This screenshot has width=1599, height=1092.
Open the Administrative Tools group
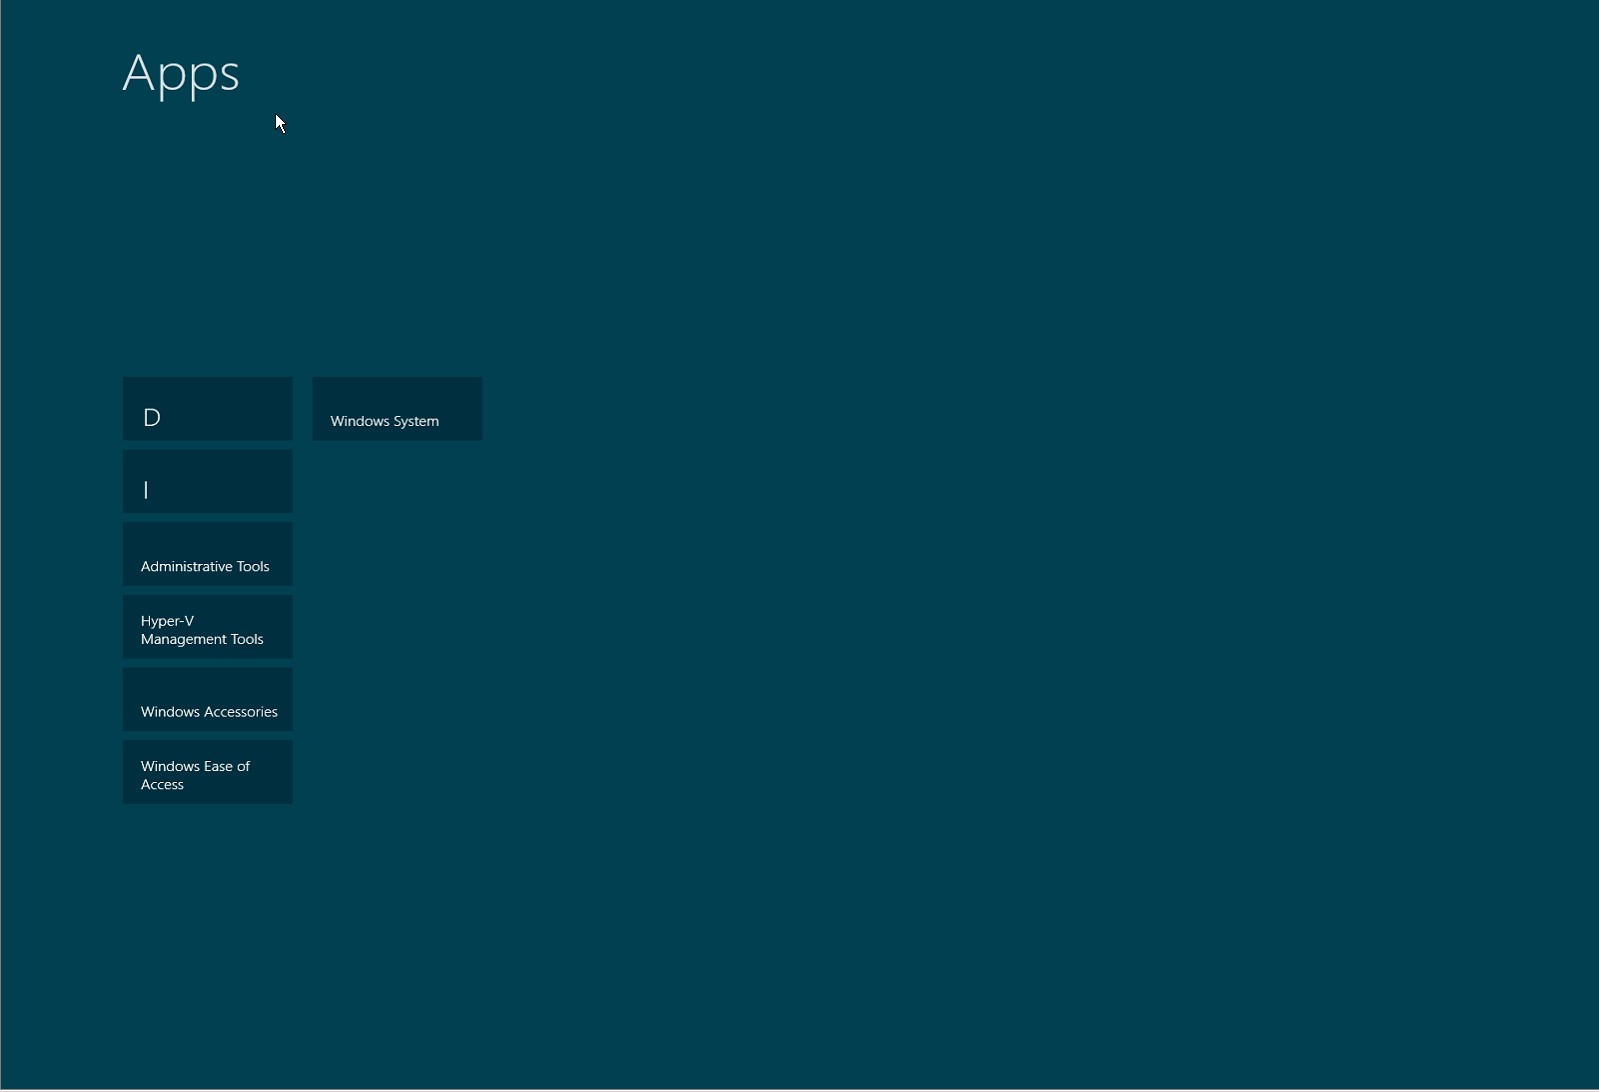(x=208, y=554)
